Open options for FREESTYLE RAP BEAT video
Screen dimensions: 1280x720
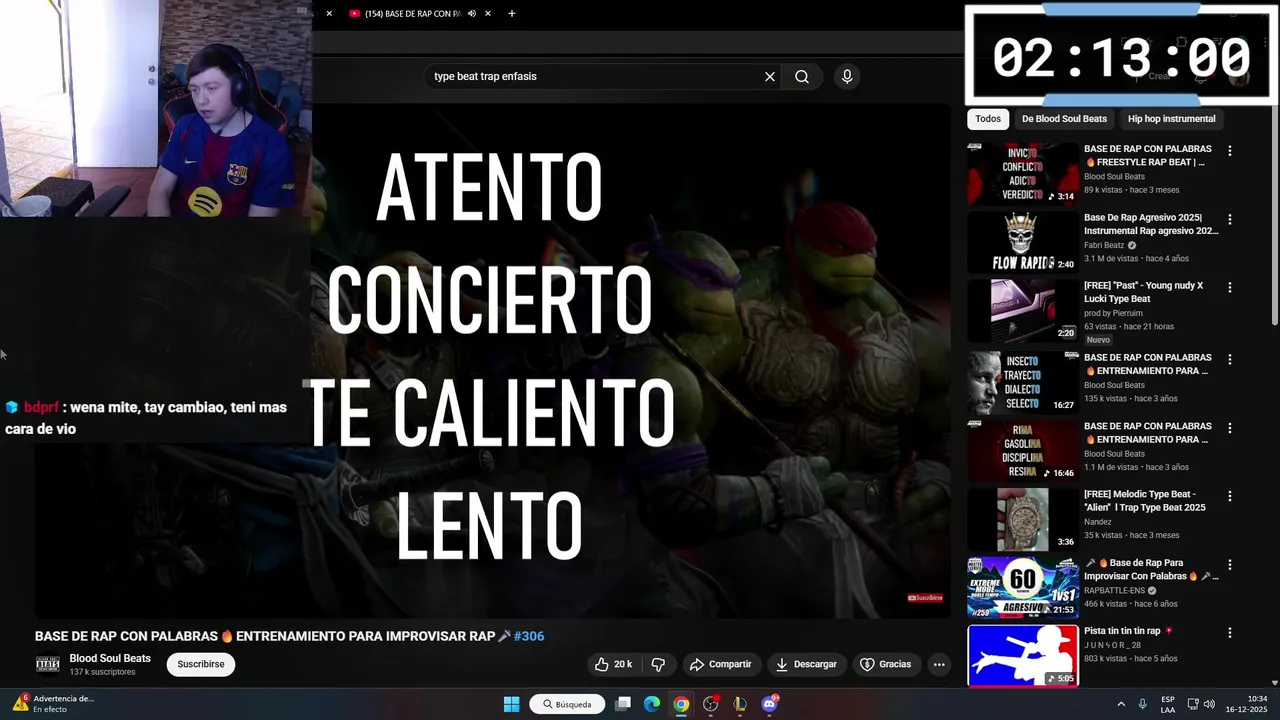click(1230, 151)
